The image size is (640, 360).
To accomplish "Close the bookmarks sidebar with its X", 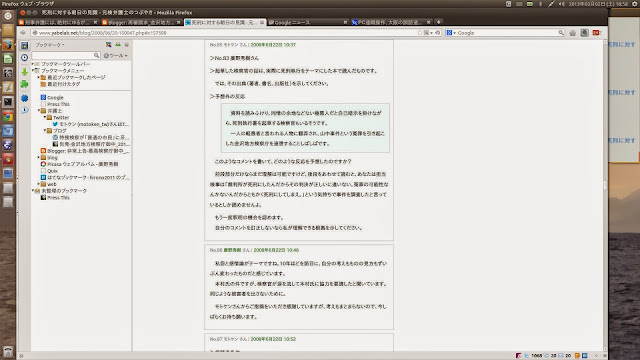I will coord(127,45).
